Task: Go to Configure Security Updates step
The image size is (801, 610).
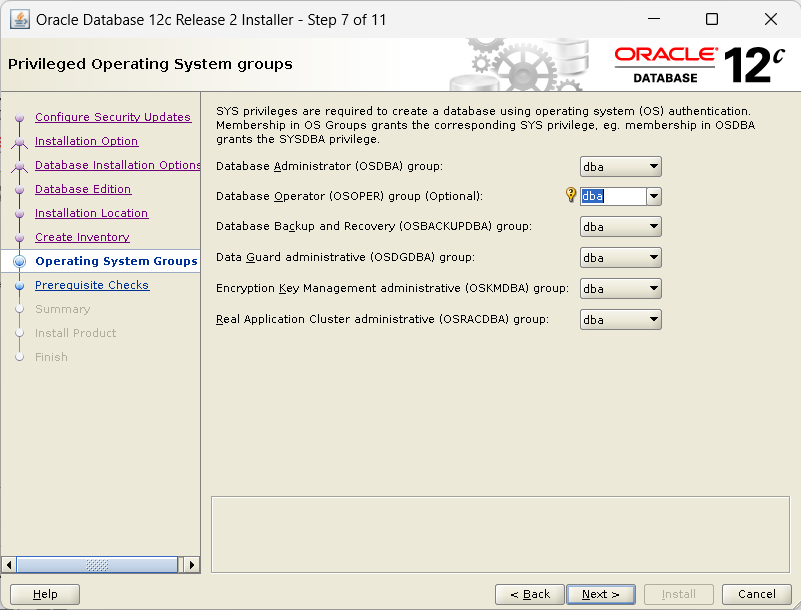Action: coord(113,117)
